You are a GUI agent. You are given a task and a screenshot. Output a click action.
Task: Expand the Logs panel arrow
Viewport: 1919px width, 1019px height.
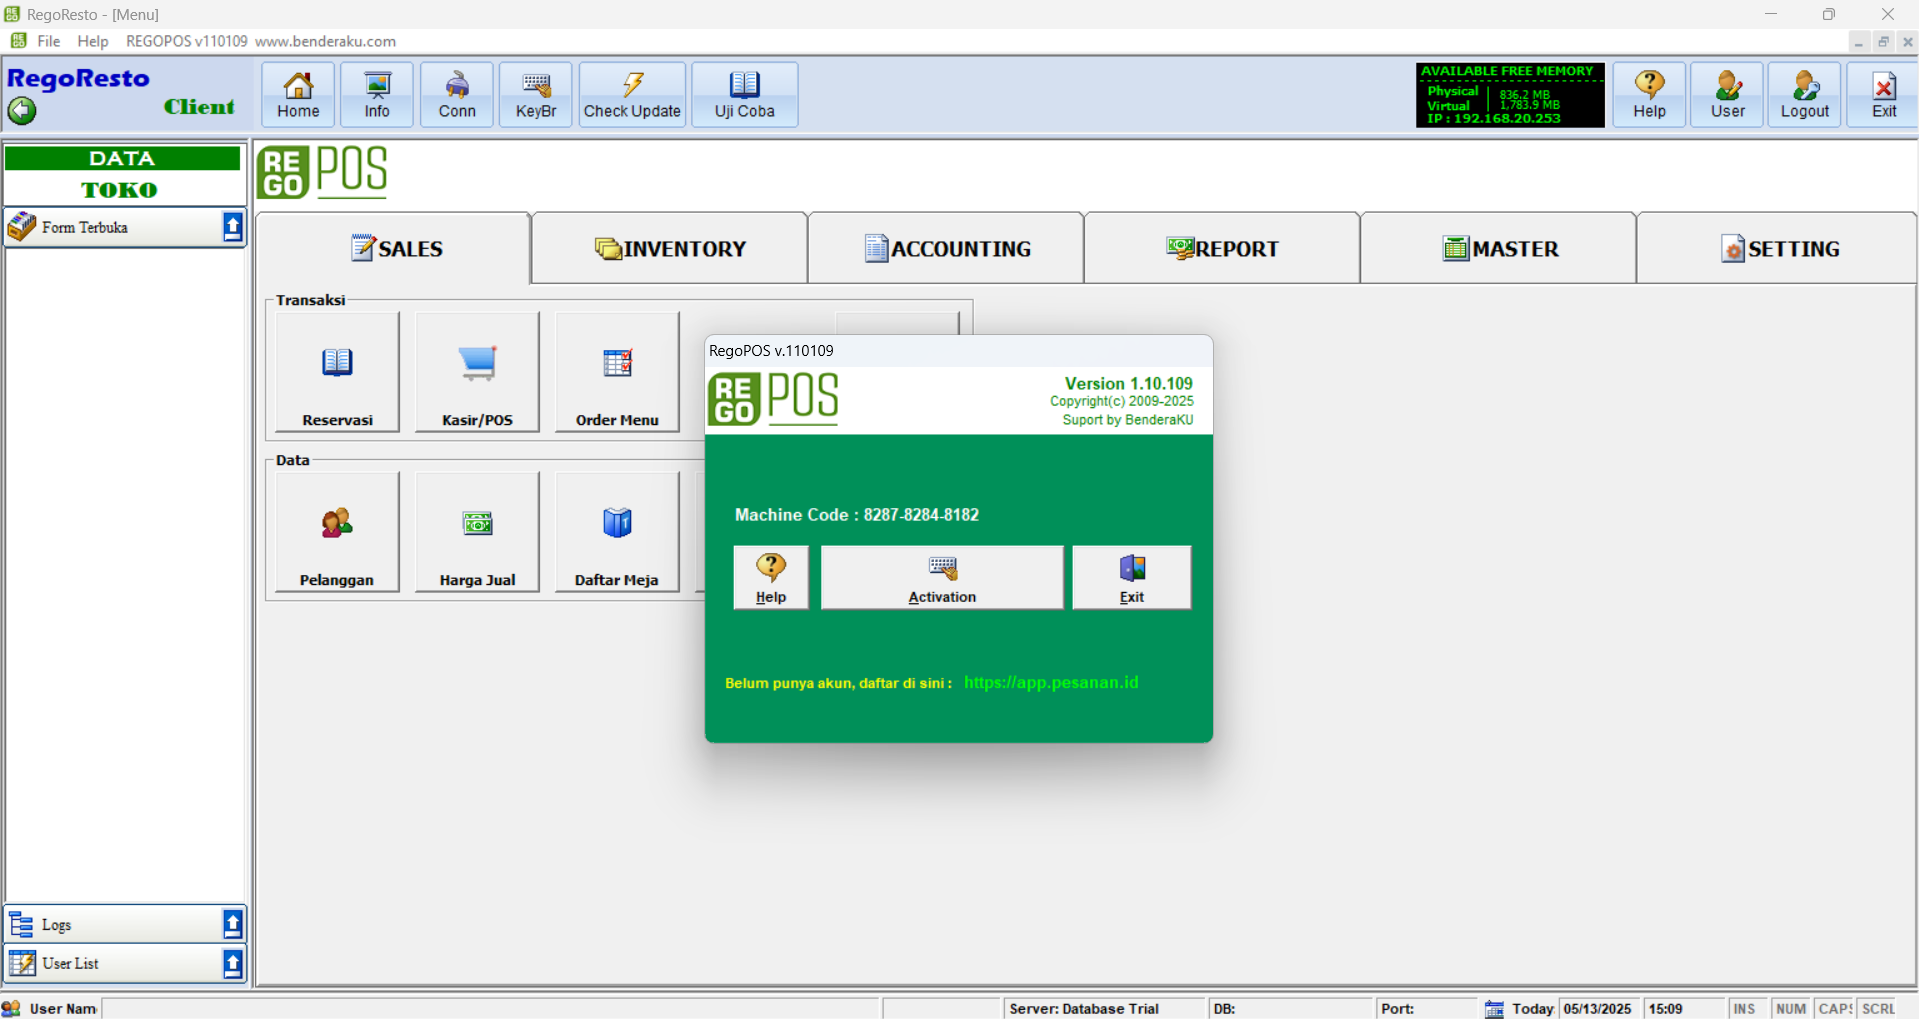click(x=232, y=924)
